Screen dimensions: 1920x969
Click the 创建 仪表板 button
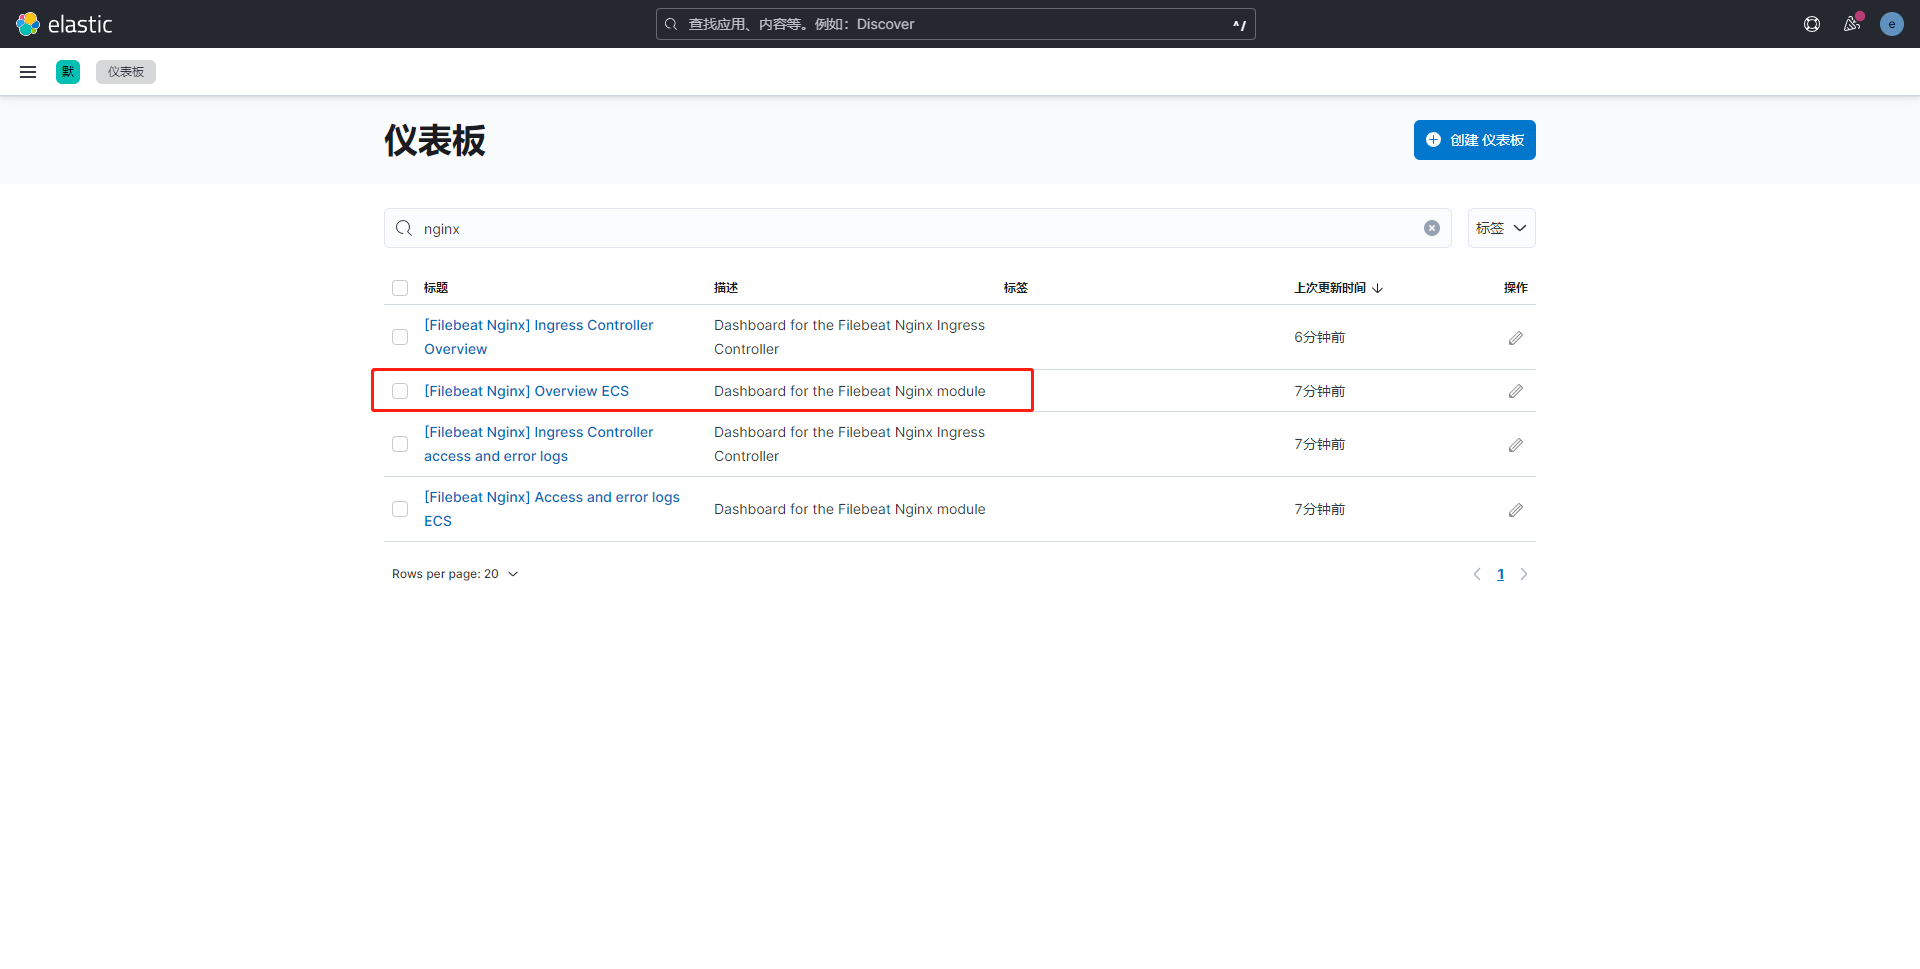1474,140
